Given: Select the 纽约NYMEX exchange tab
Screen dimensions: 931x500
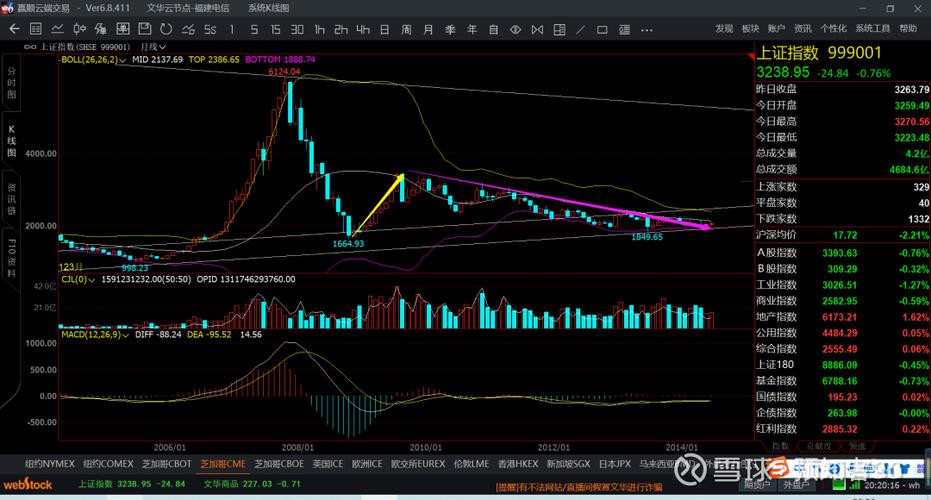Looking at the screenshot, I should click(x=50, y=464).
